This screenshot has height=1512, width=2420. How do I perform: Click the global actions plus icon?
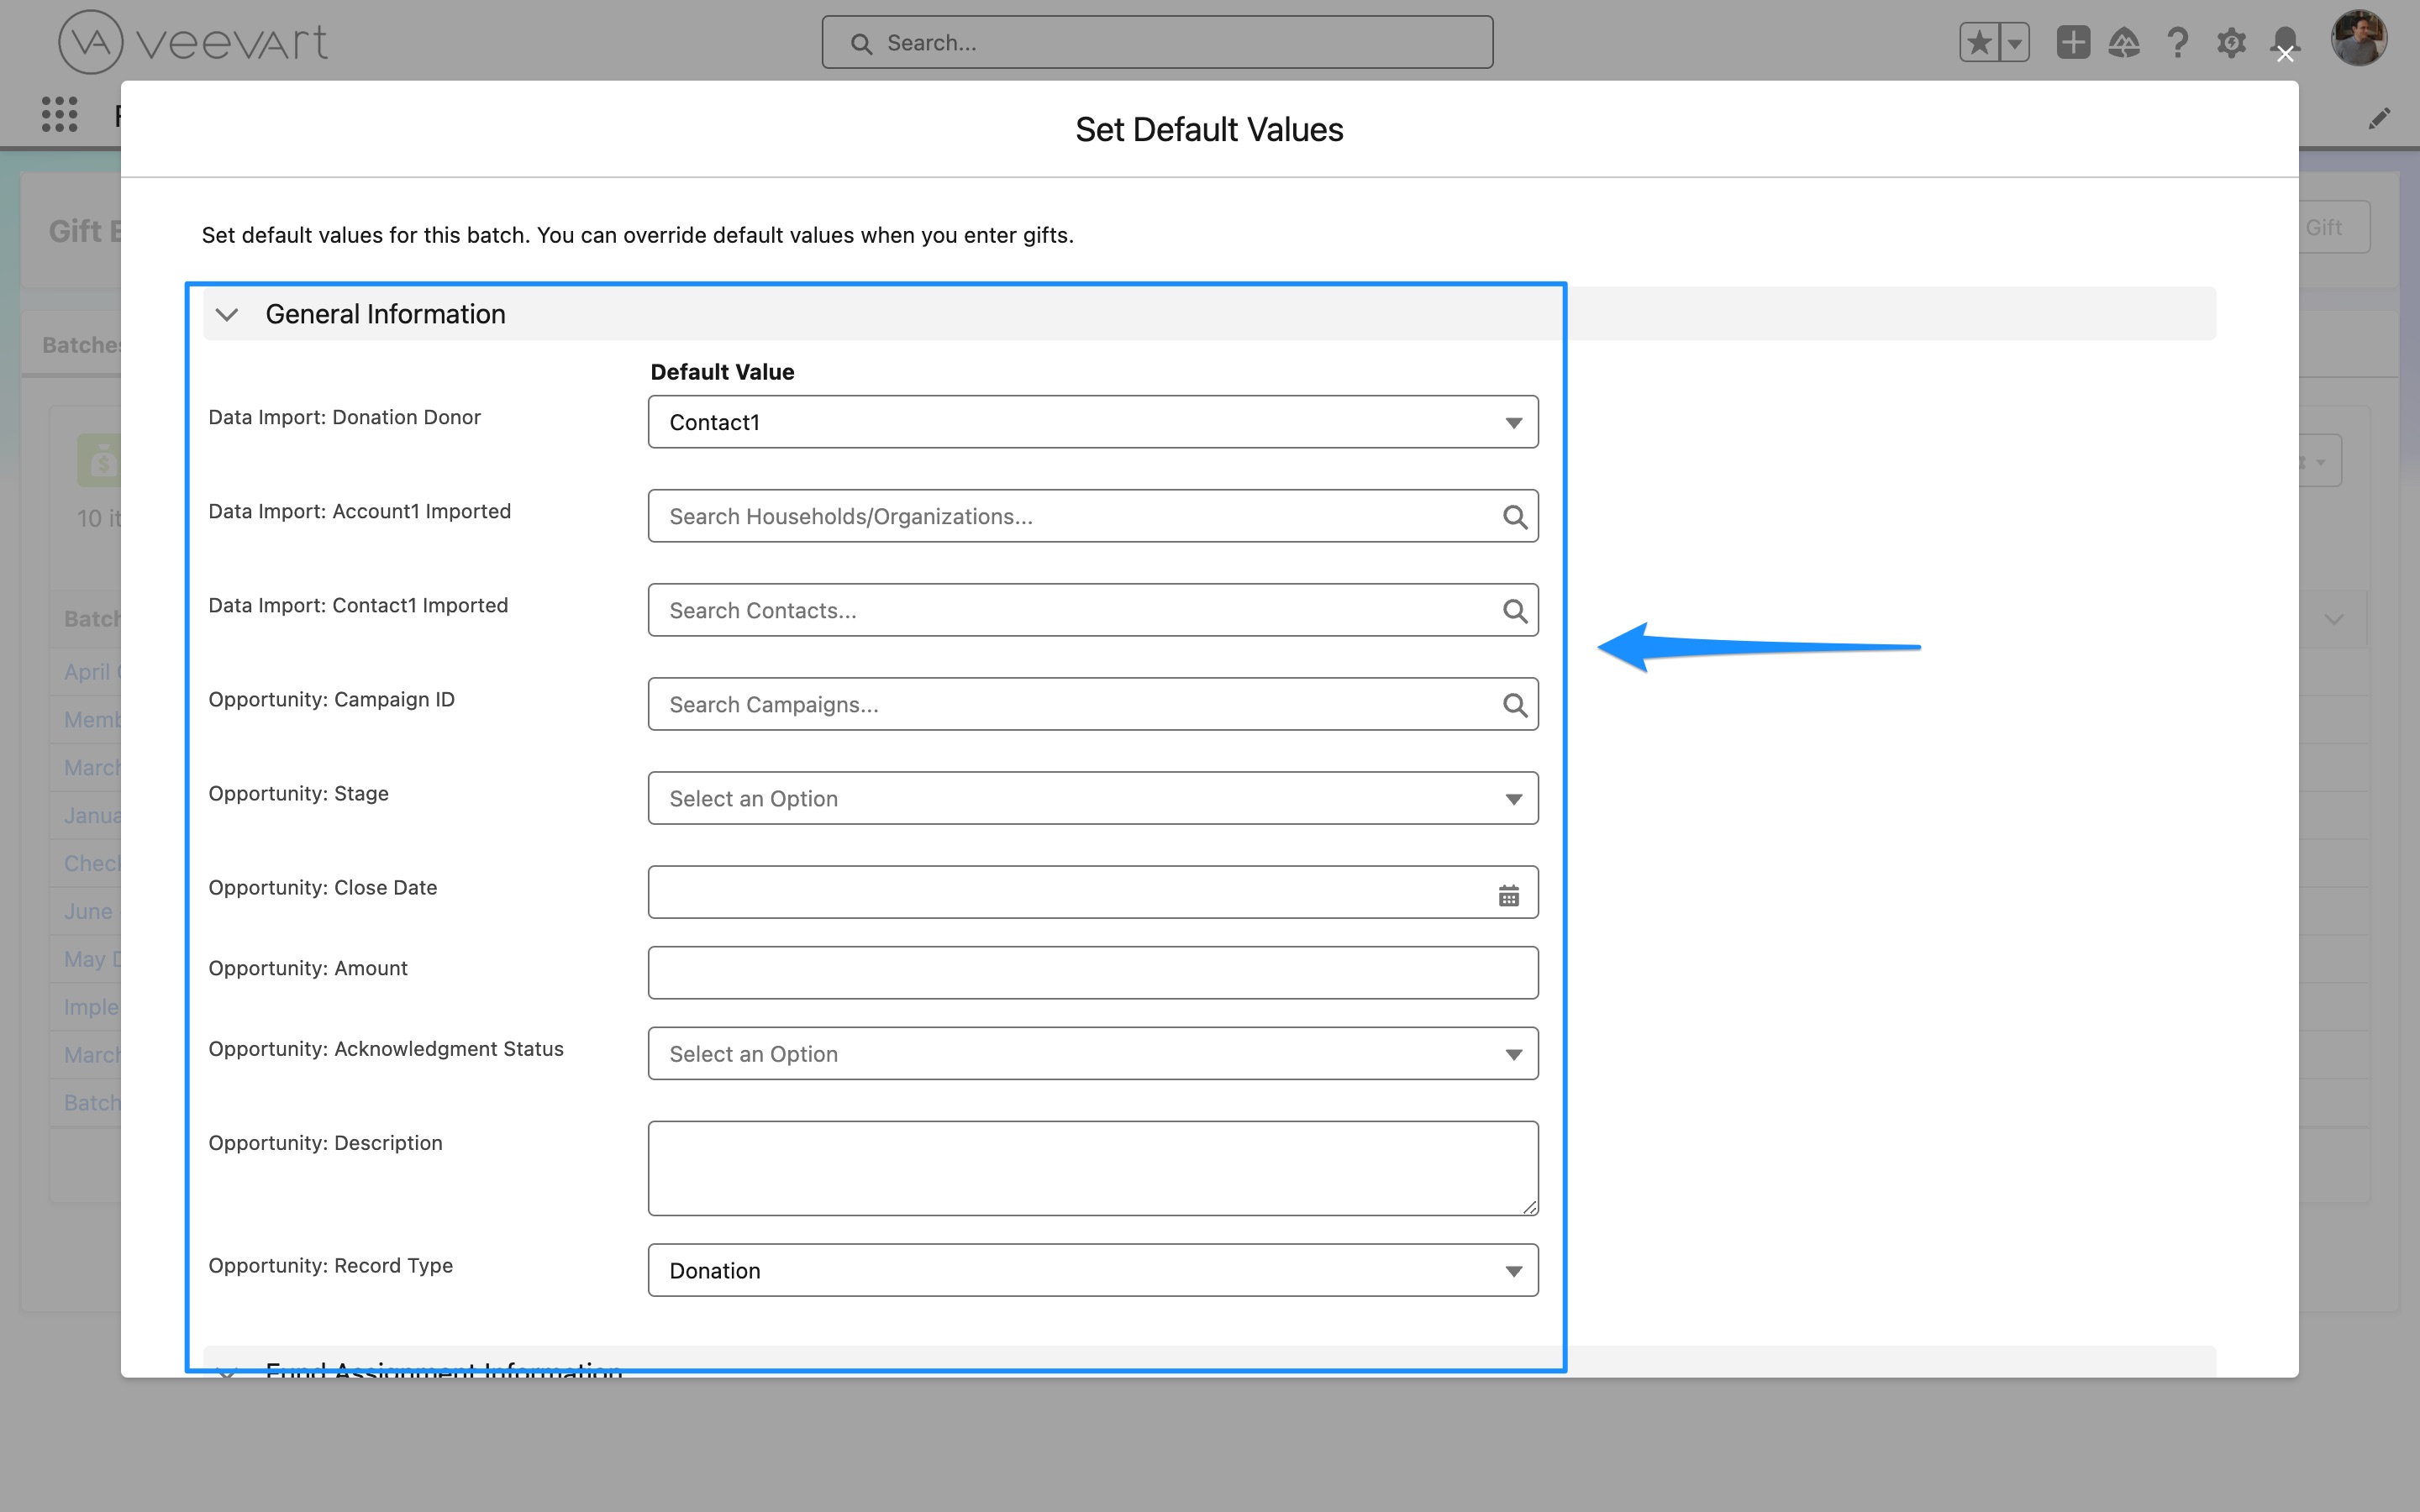click(x=2072, y=42)
